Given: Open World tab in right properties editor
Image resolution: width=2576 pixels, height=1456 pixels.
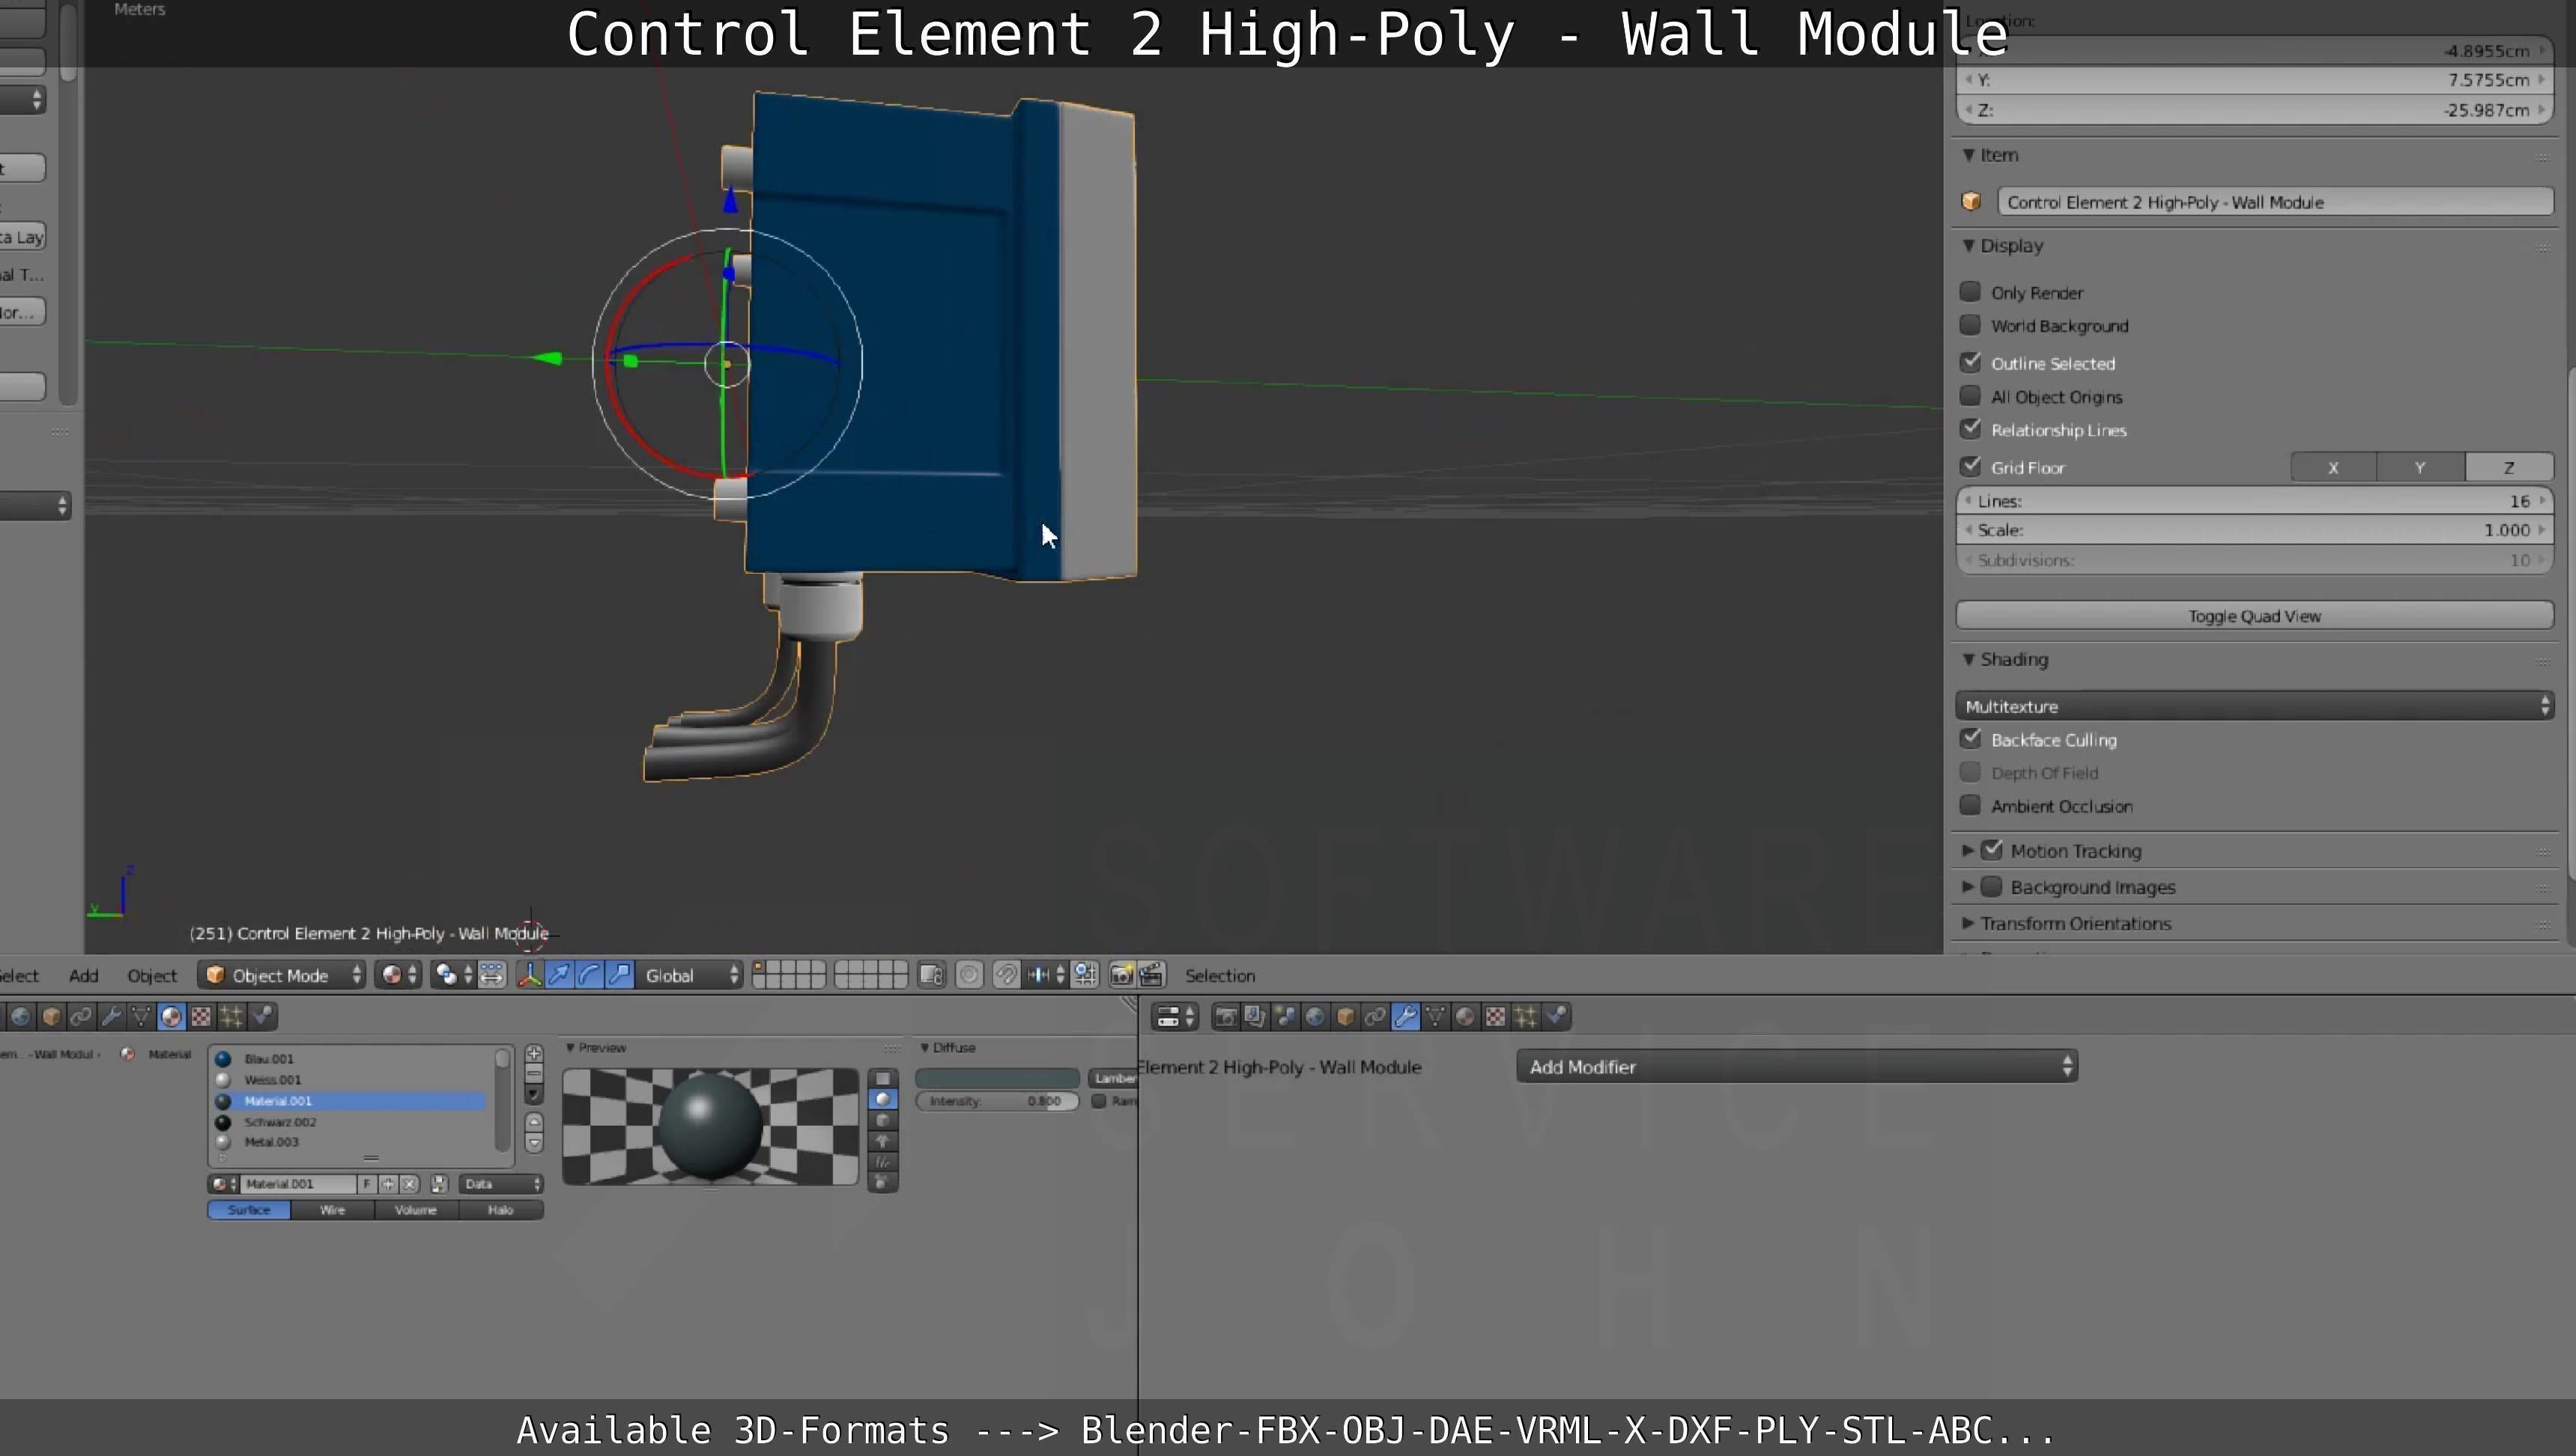Looking at the screenshot, I should [1315, 1017].
